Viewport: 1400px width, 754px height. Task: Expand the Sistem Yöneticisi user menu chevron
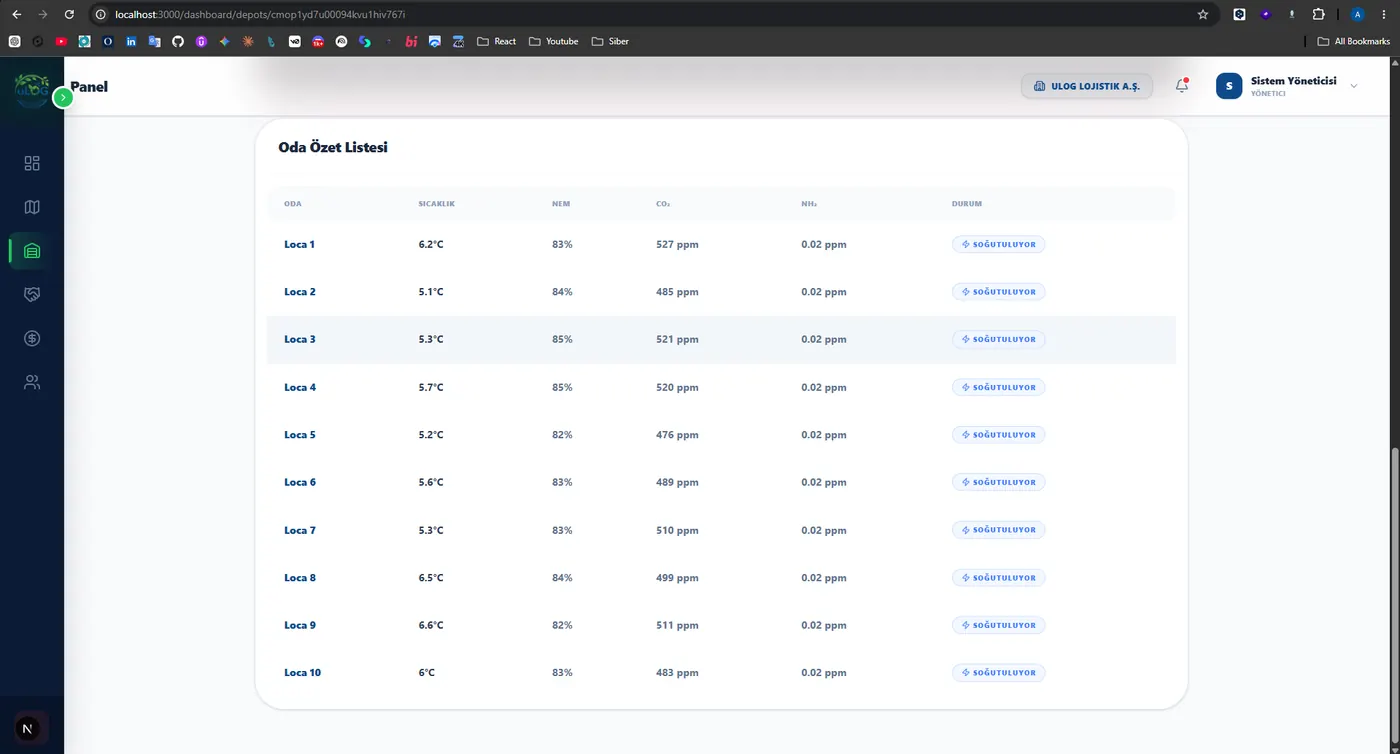tap(1354, 86)
